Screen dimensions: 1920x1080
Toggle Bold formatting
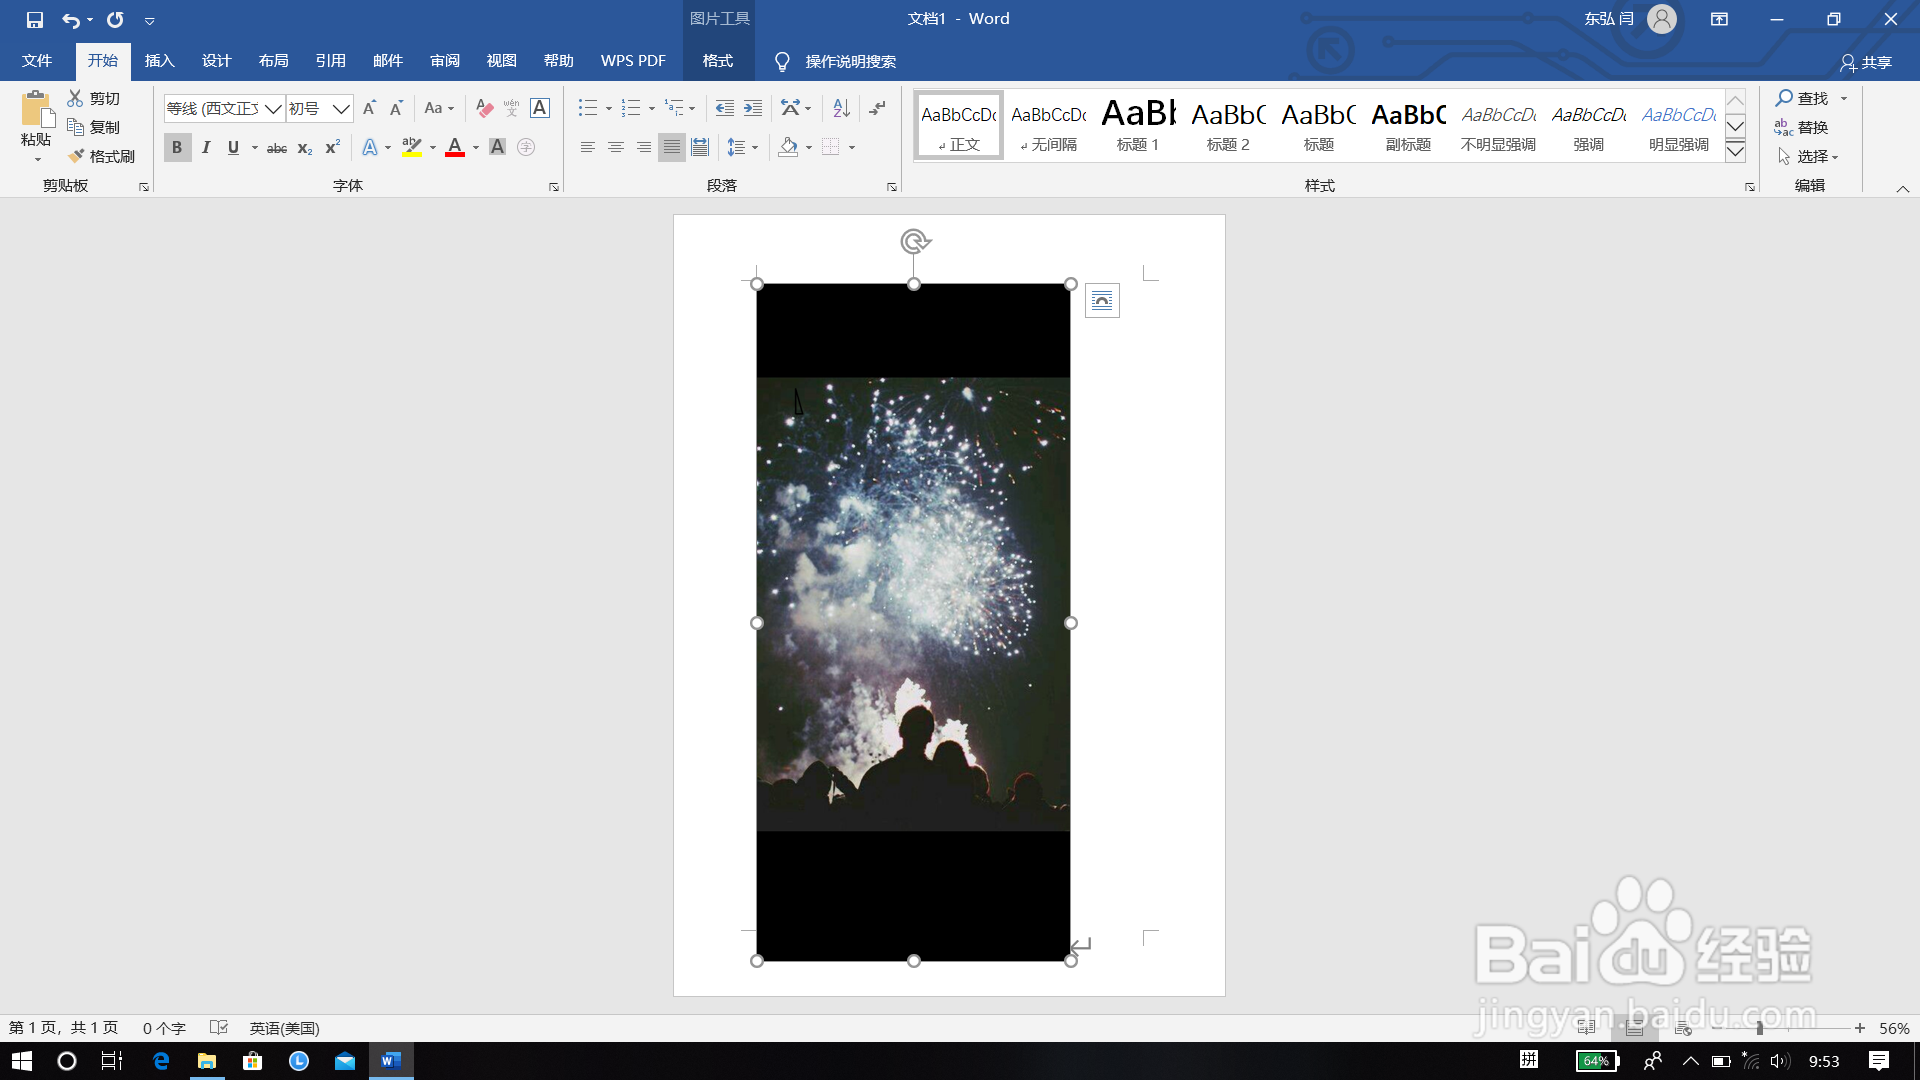(x=177, y=147)
